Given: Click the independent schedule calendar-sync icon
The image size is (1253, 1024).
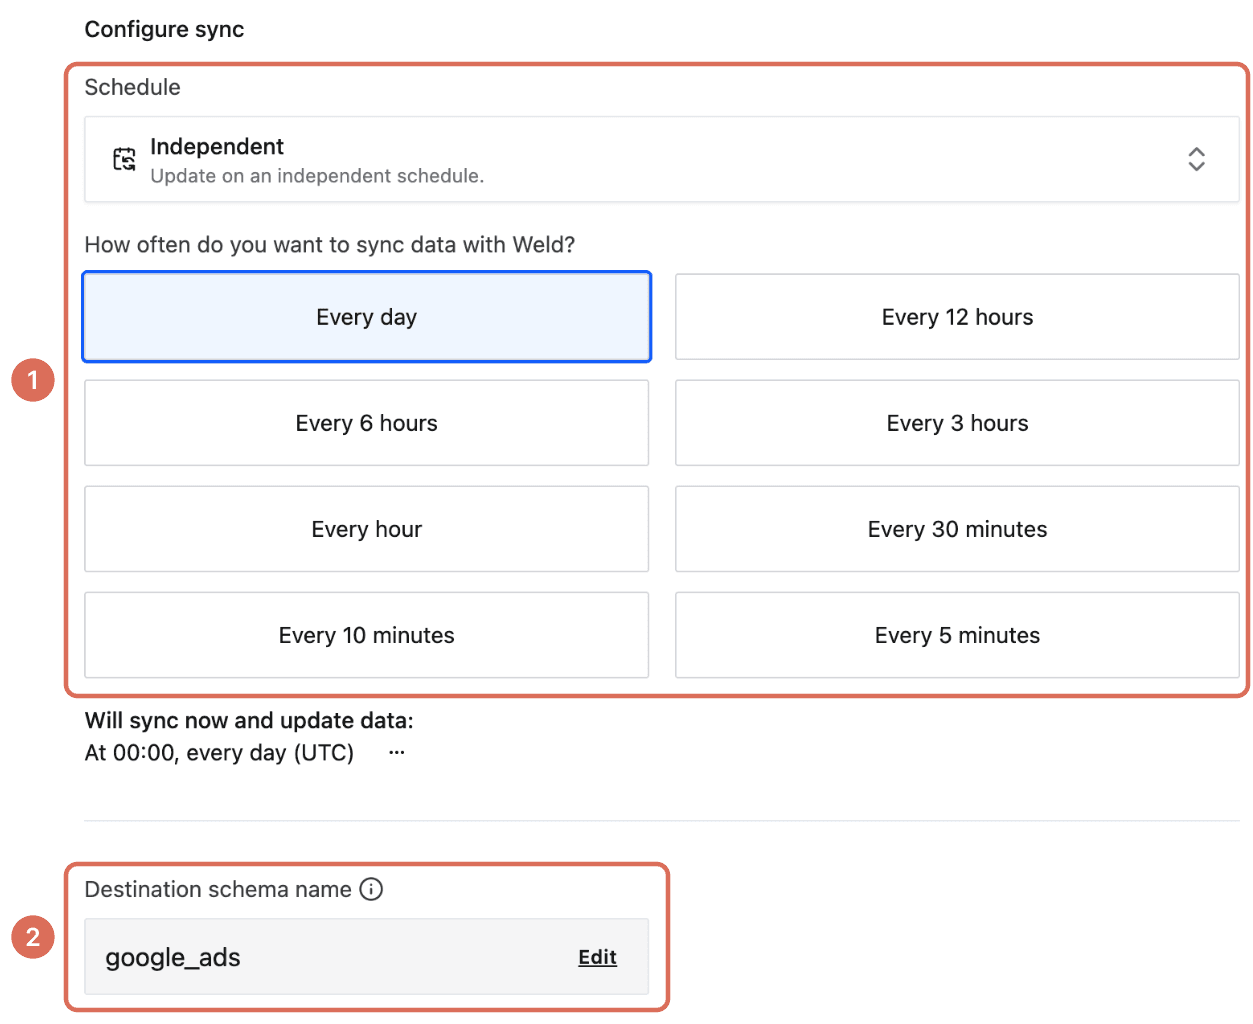Looking at the screenshot, I should point(124,159).
